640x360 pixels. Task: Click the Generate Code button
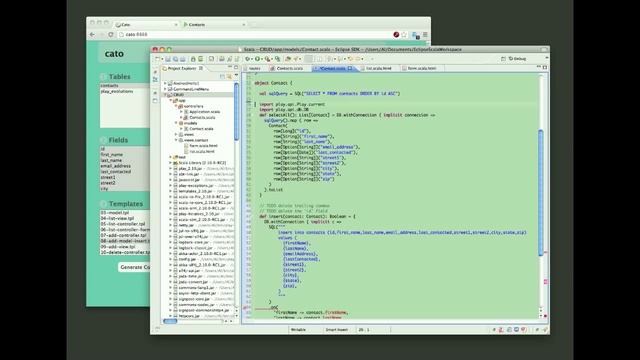(135, 267)
